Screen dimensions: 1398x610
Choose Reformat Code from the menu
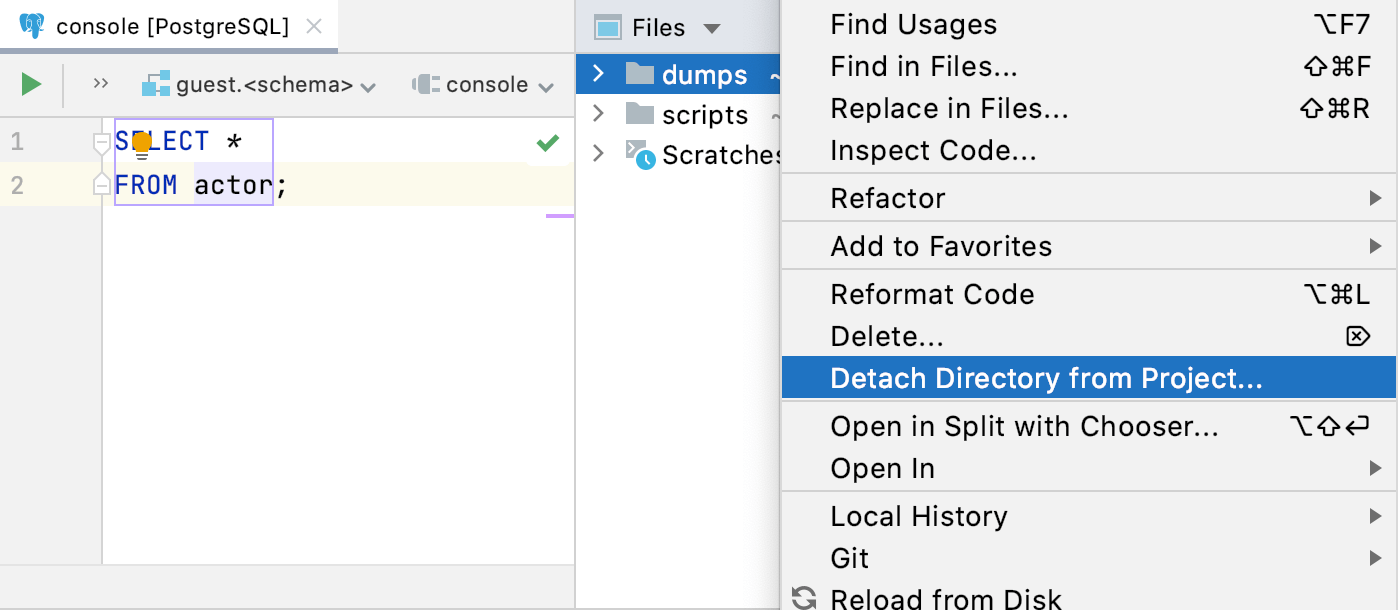[932, 294]
